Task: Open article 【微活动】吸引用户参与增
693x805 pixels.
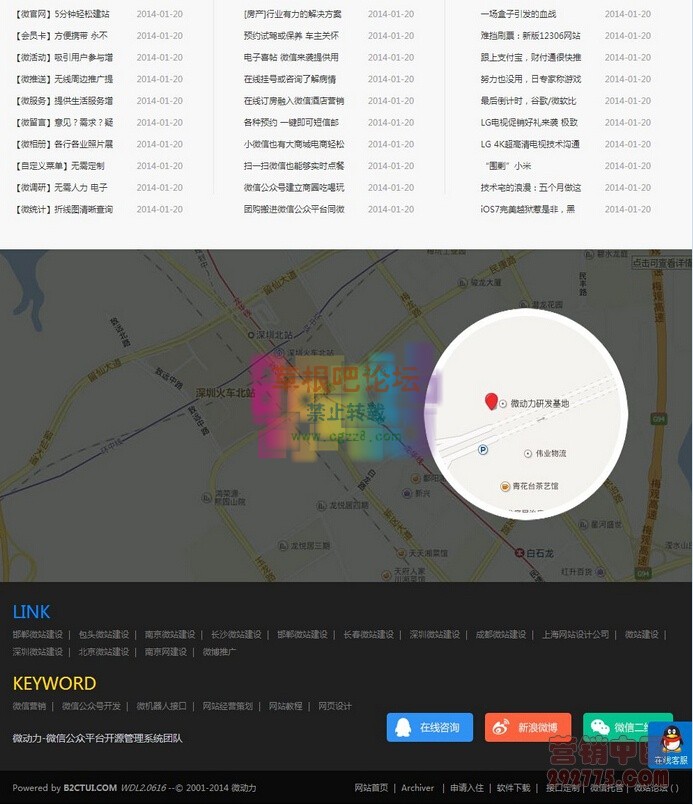Action: (x=64, y=58)
